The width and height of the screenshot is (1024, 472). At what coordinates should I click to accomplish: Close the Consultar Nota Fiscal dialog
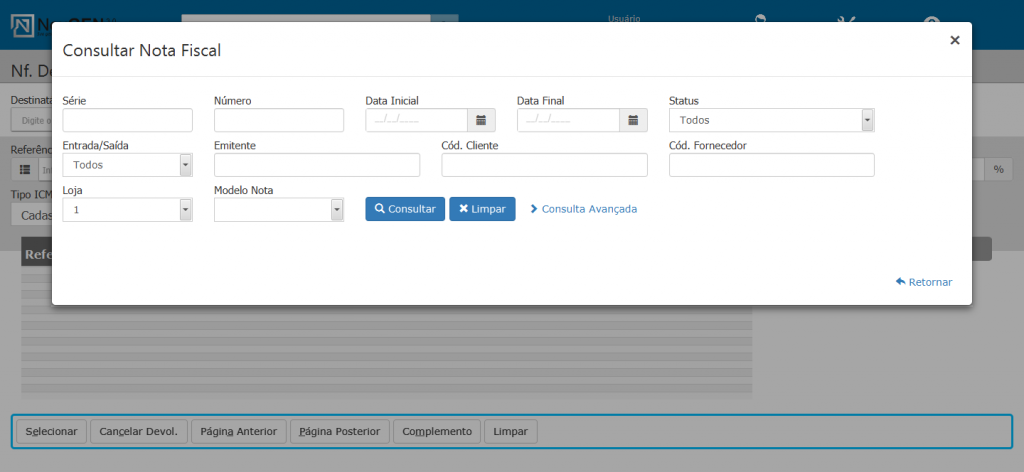pos(954,40)
